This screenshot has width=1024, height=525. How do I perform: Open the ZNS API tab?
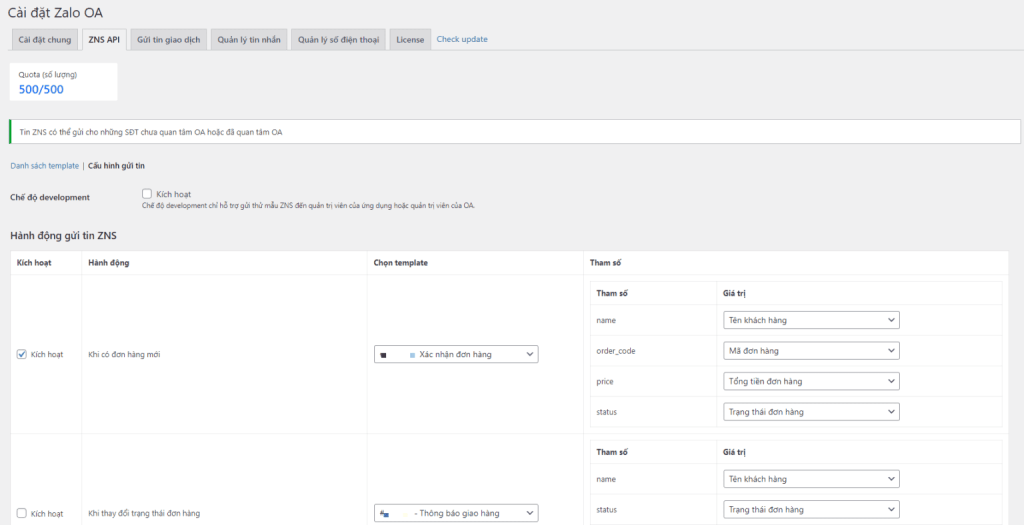pyautogui.click(x=104, y=39)
